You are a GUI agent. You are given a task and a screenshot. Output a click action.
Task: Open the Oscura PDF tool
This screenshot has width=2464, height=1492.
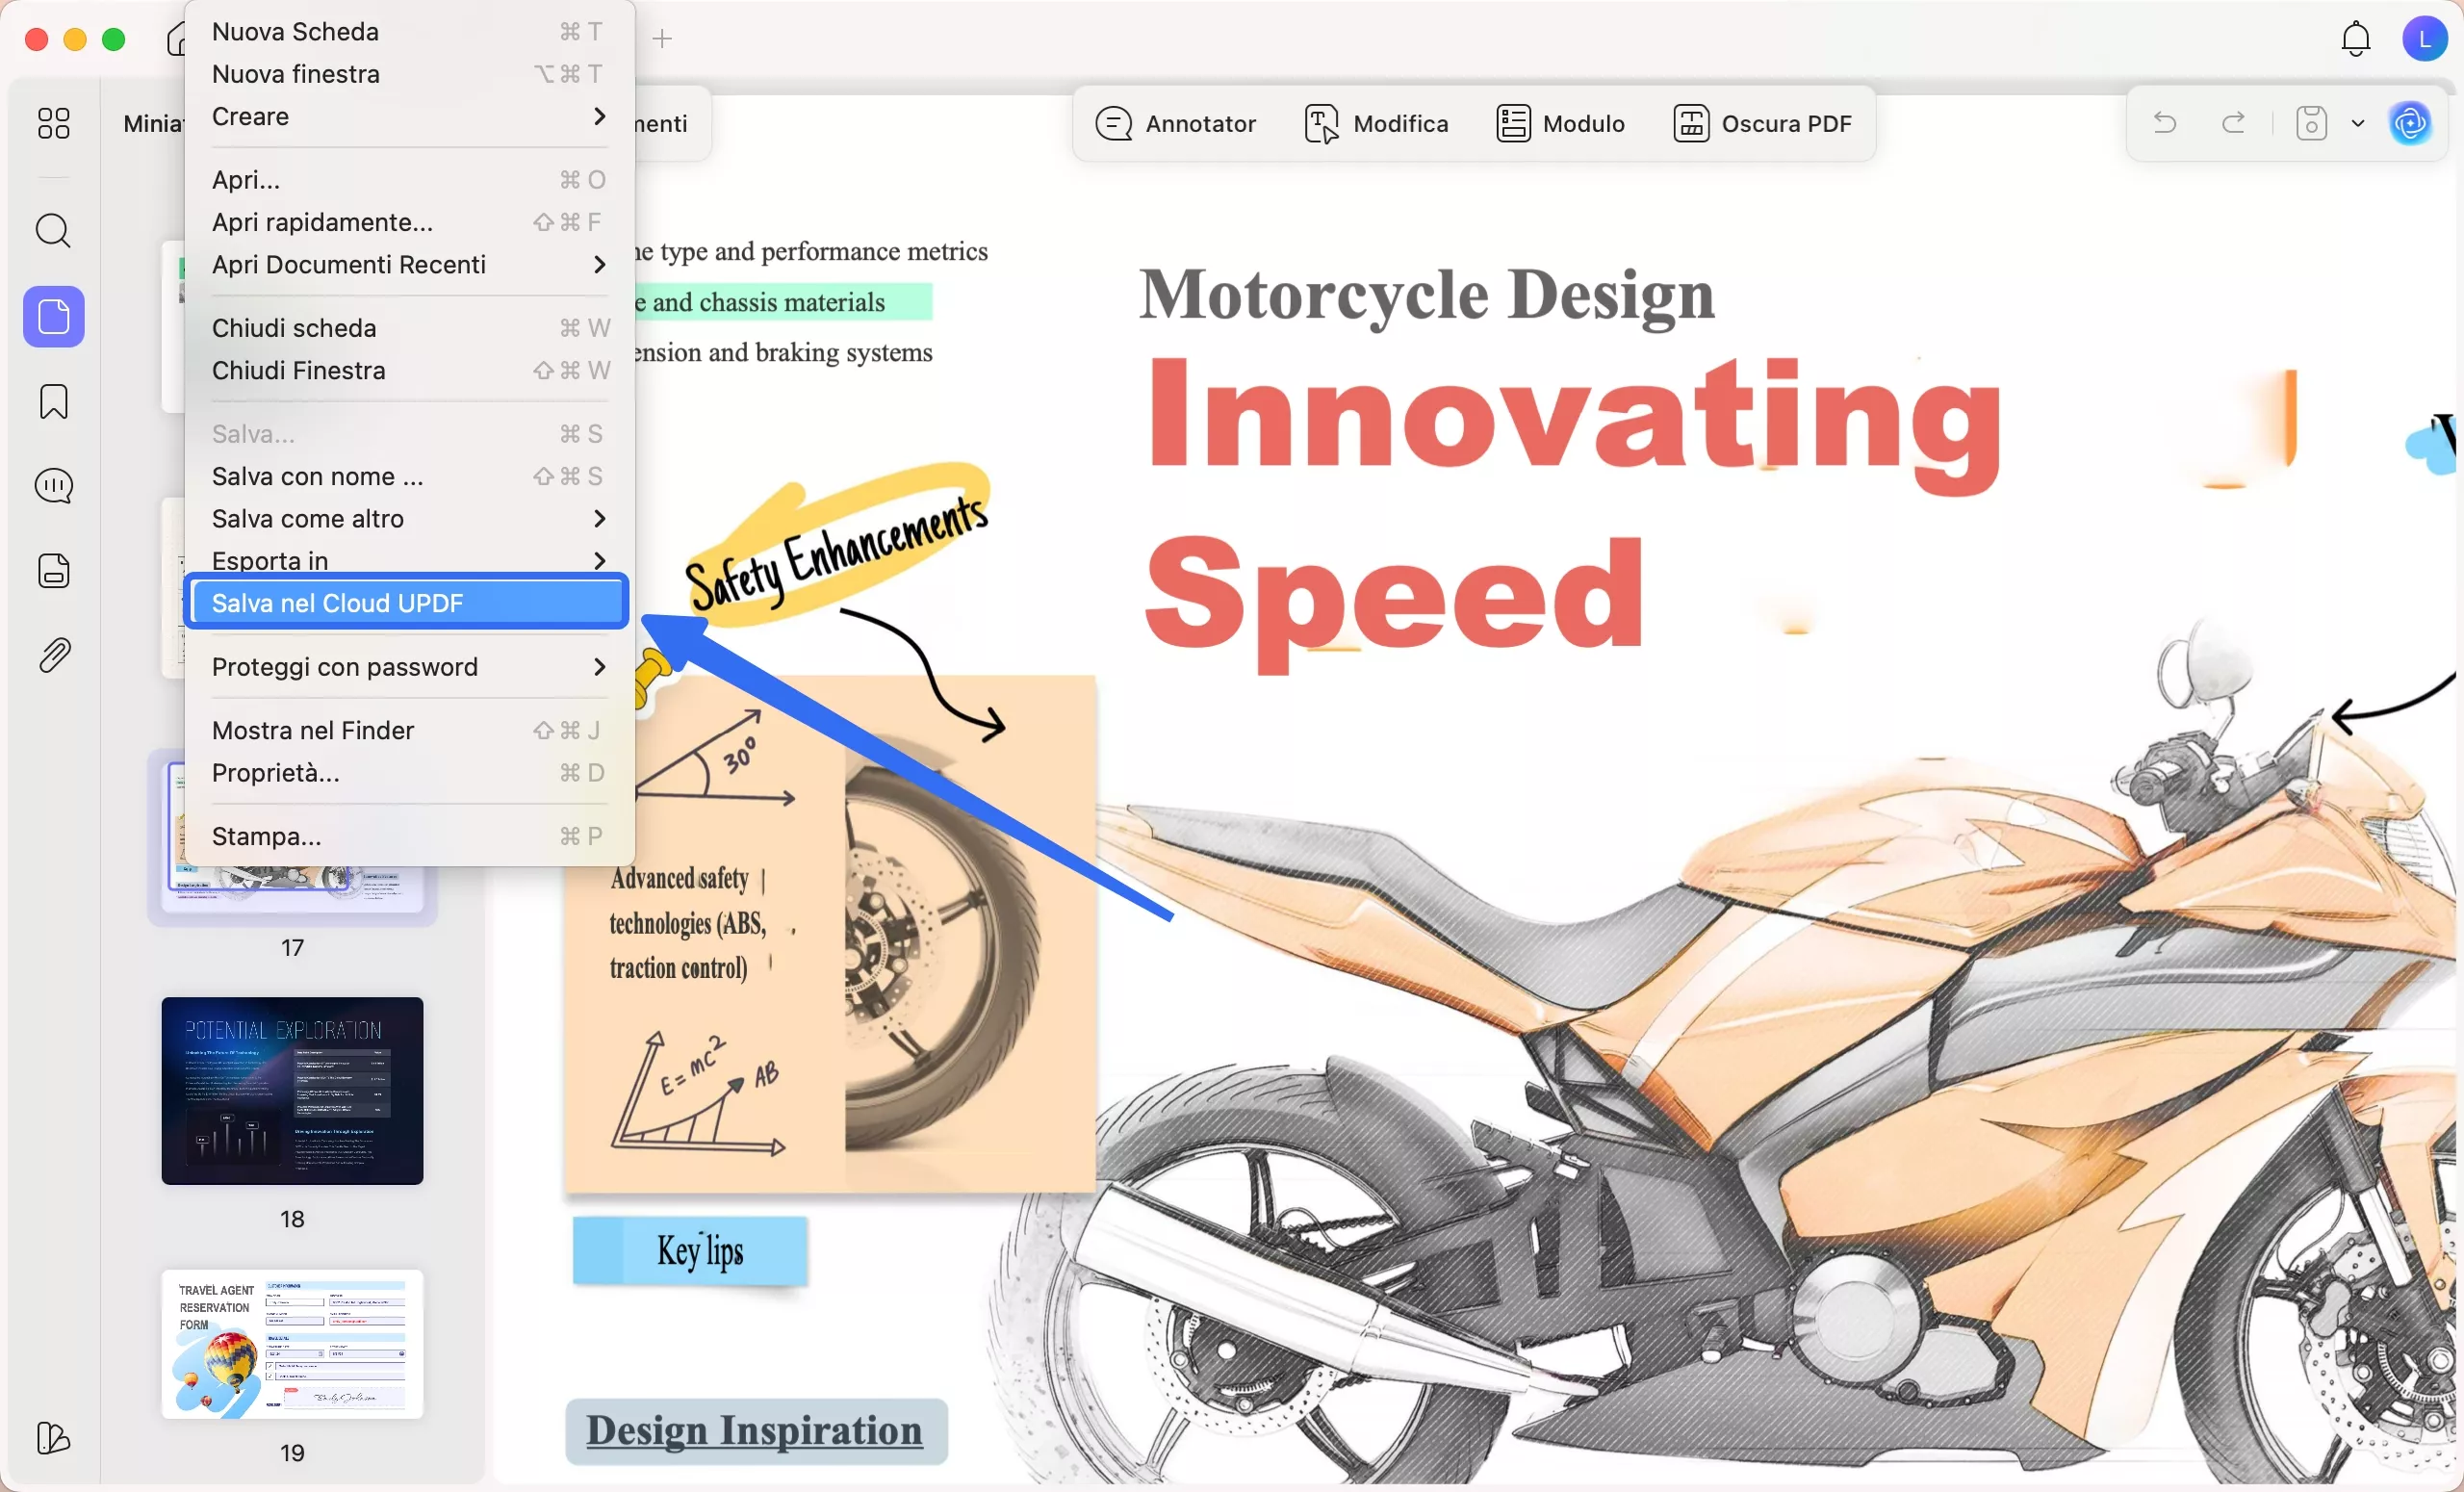pos(1763,123)
